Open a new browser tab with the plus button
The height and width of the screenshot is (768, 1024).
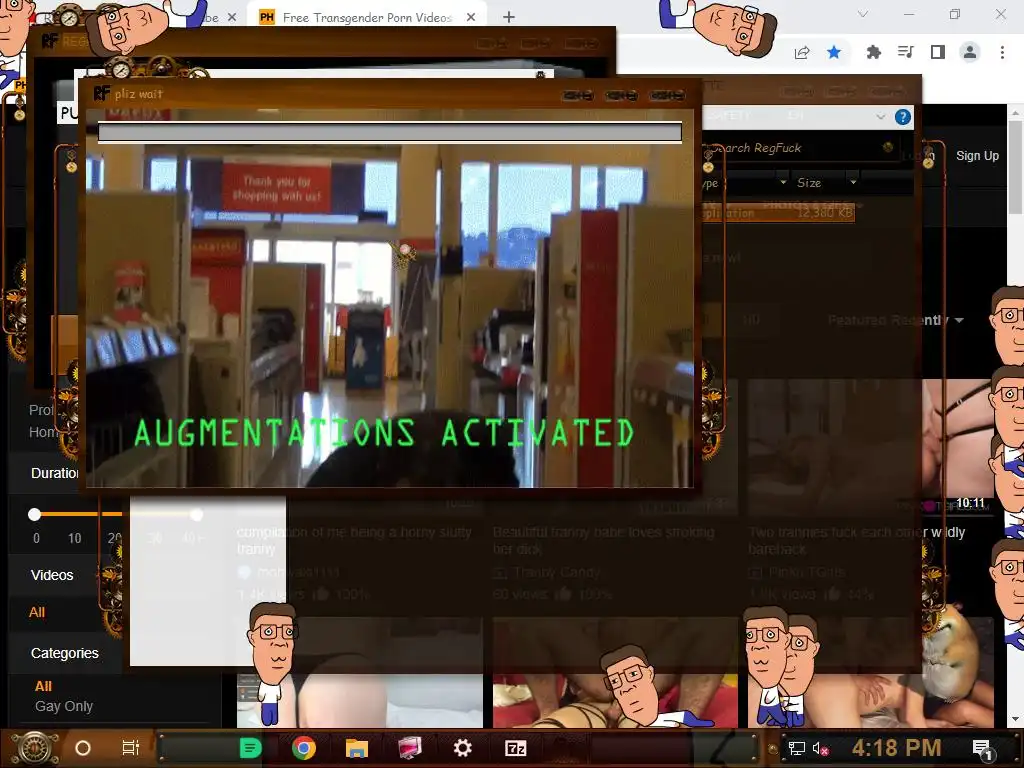(509, 18)
